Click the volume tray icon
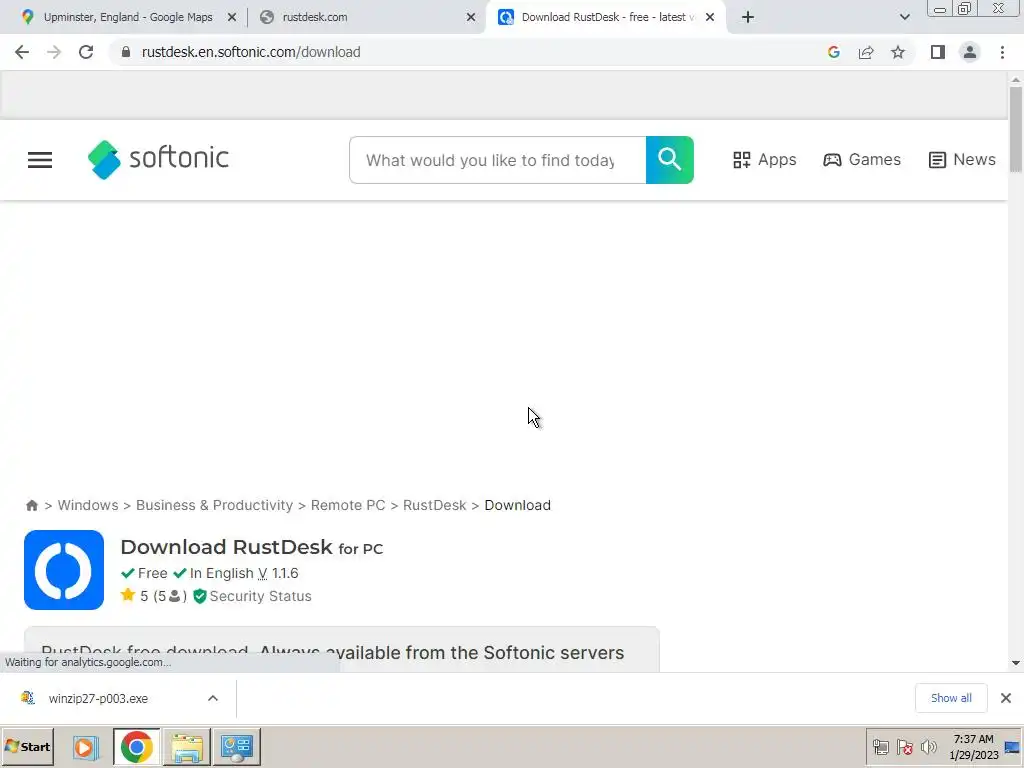This screenshot has height=768, width=1024. (x=928, y=747)
